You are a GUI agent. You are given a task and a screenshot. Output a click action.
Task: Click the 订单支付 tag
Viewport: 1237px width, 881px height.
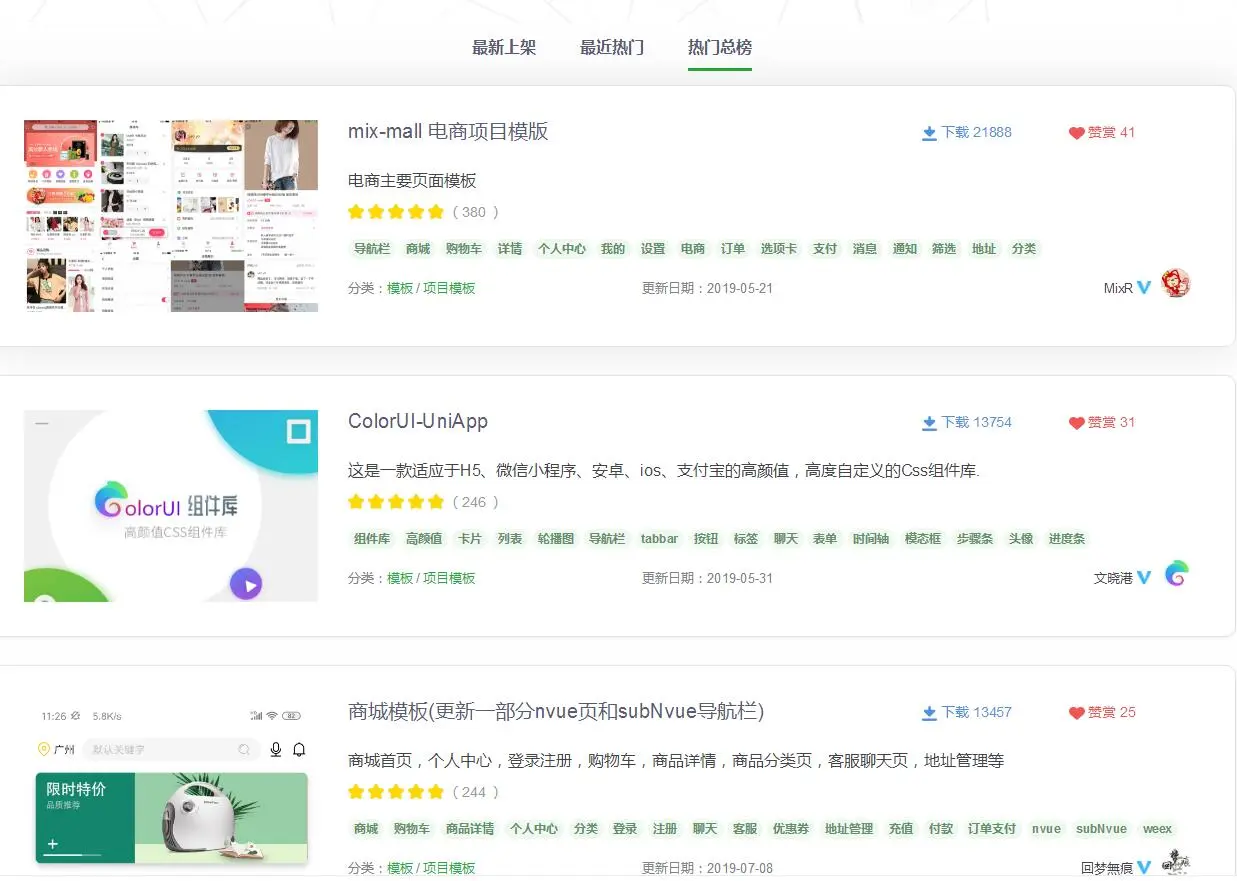pos(992,829)
